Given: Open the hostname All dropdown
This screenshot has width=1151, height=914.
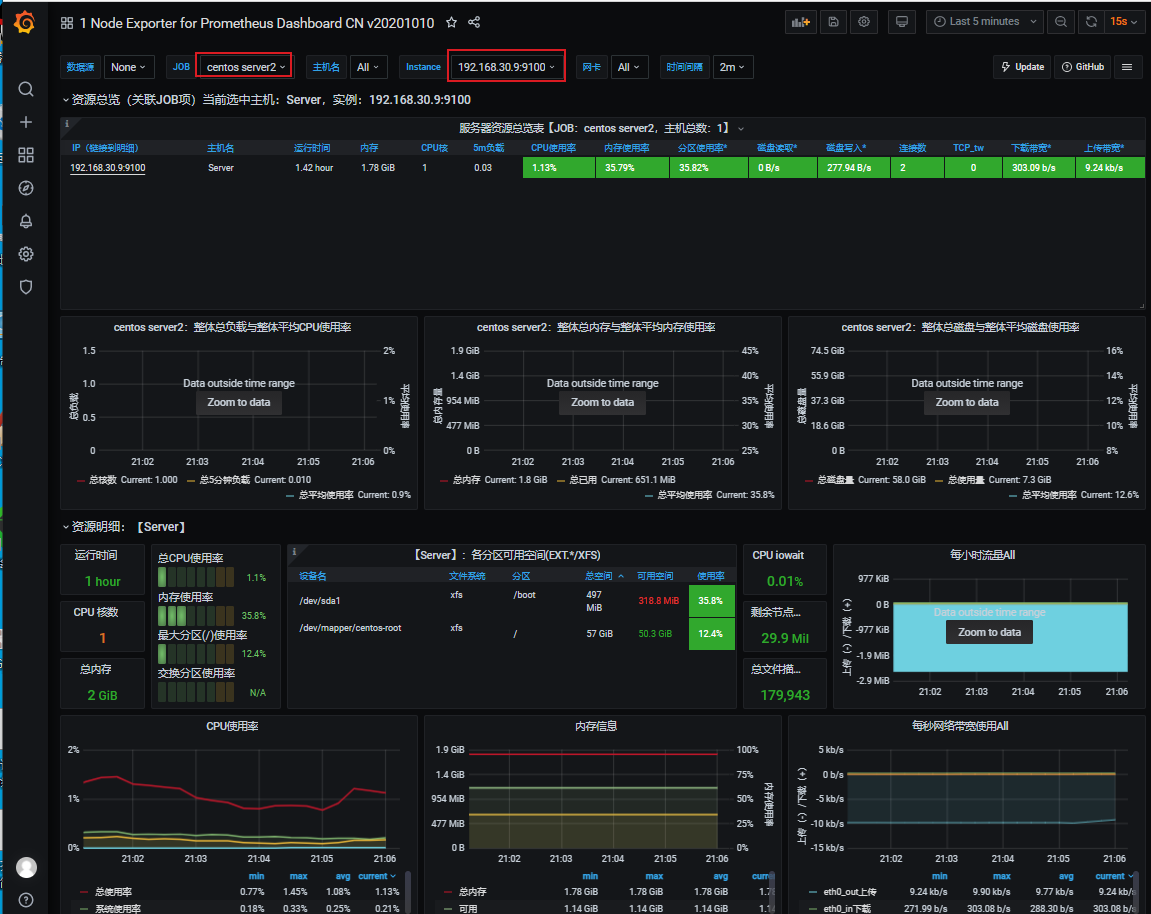Looking at the screenshot, I should [x=368, y=67].
